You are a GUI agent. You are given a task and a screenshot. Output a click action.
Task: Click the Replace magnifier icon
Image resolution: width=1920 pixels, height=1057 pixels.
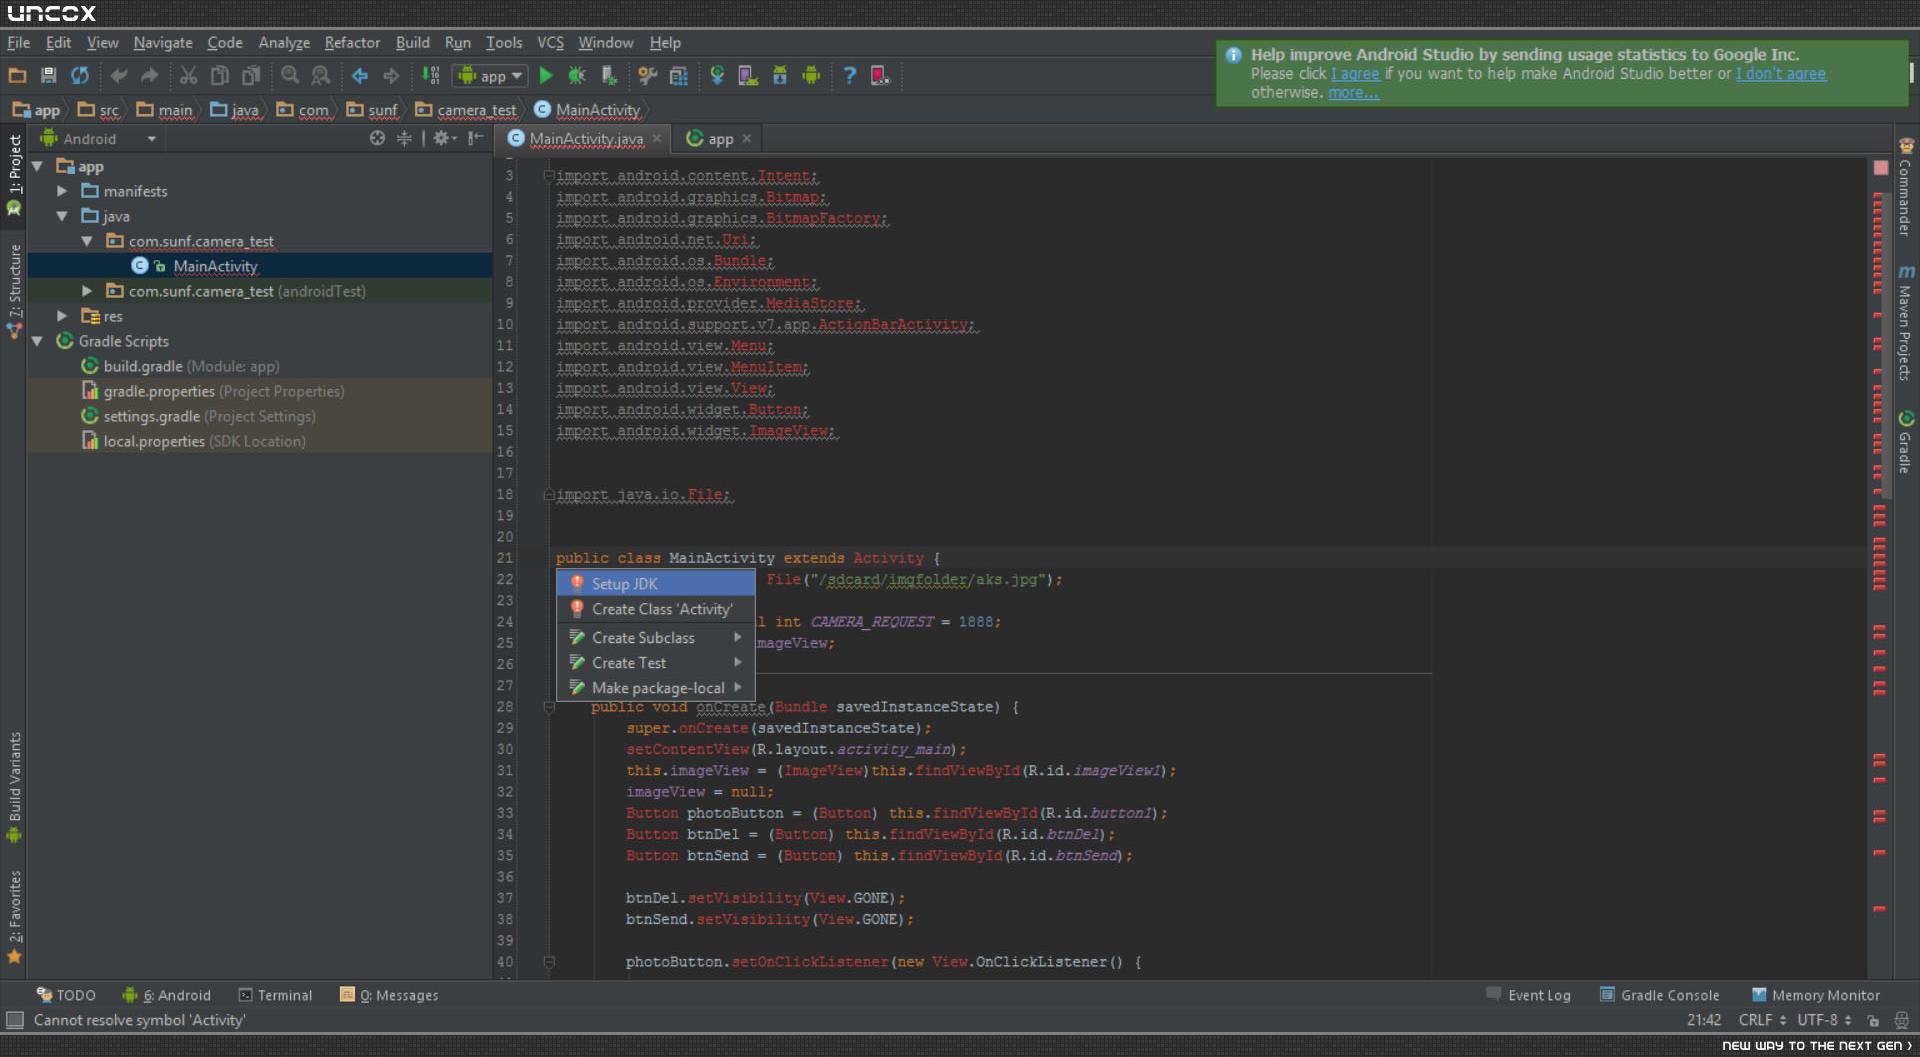point(321,75)
